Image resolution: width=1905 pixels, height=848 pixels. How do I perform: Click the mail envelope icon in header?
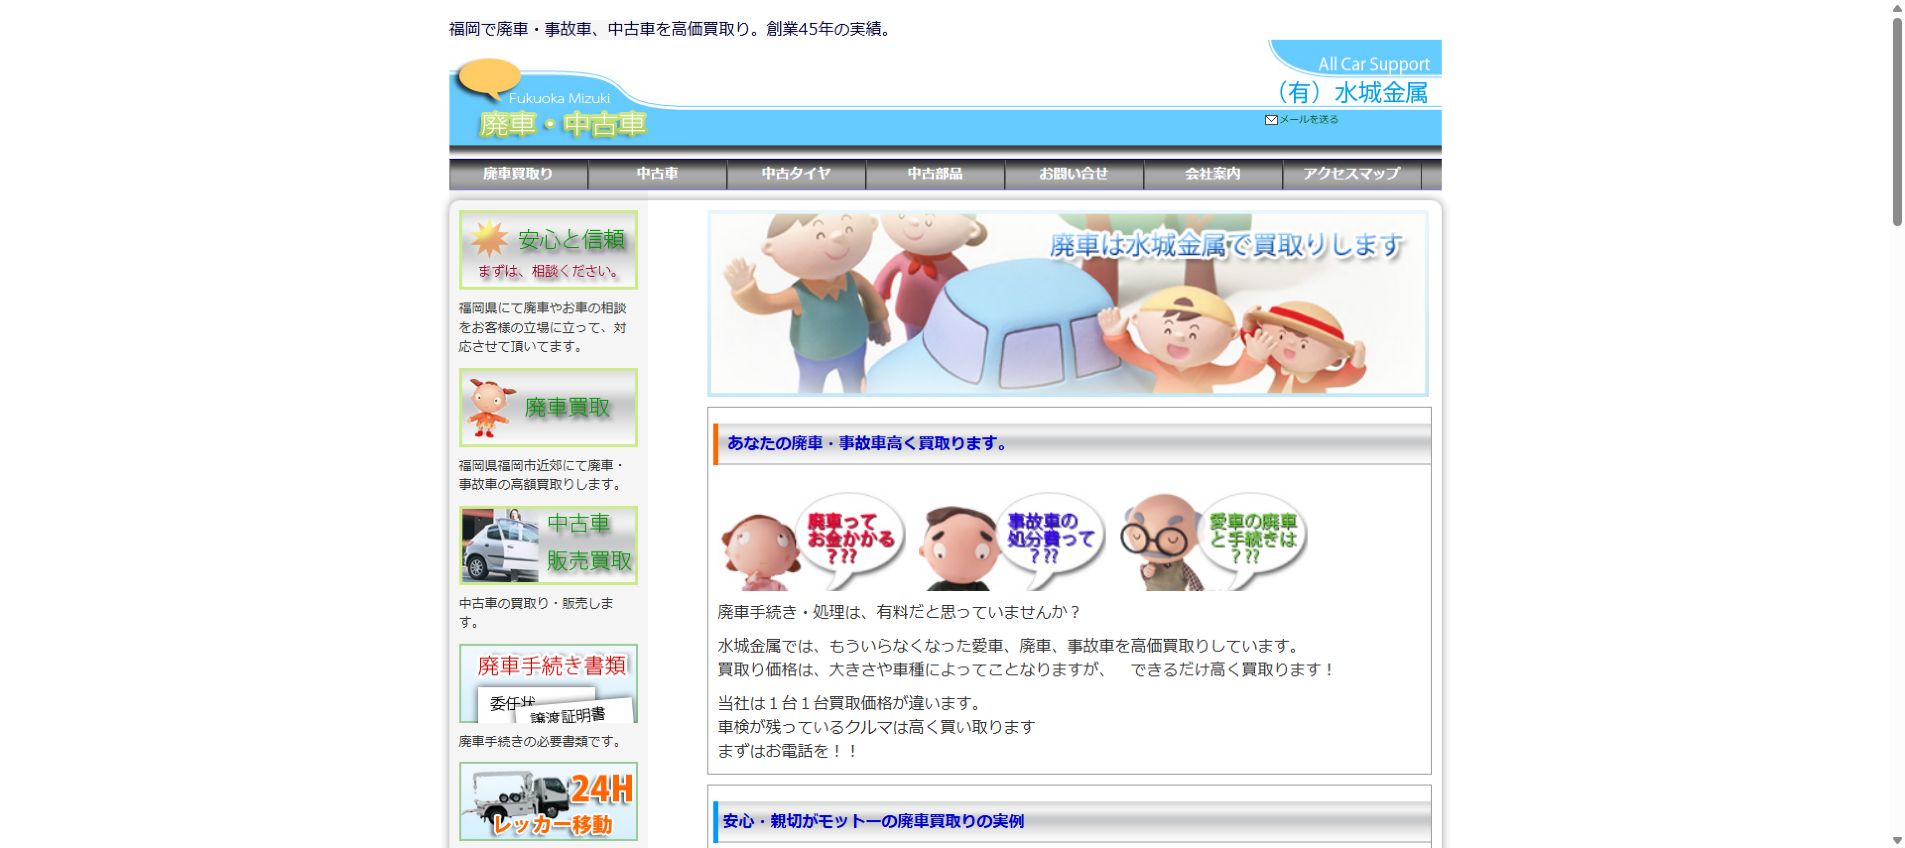pos(1271,120)
